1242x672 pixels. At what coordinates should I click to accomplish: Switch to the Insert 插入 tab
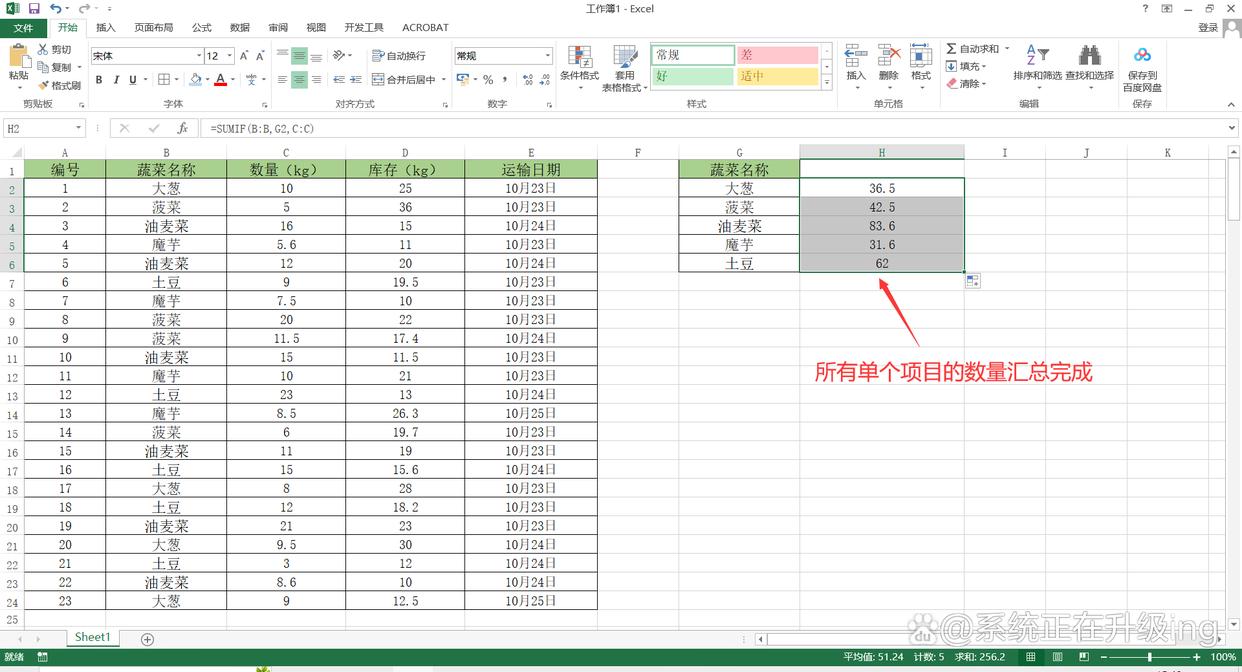[x=105, y=28]
